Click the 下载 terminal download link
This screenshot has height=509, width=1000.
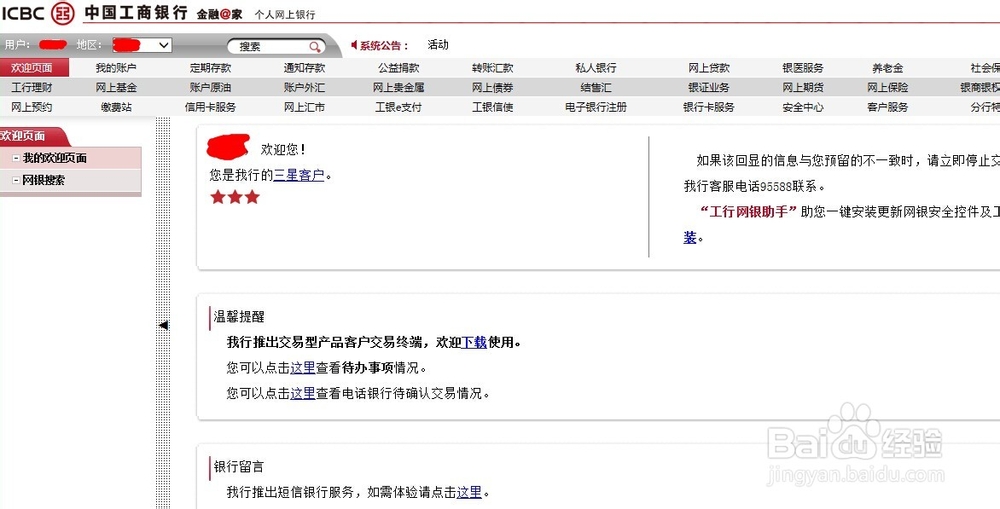click(474, 343)
